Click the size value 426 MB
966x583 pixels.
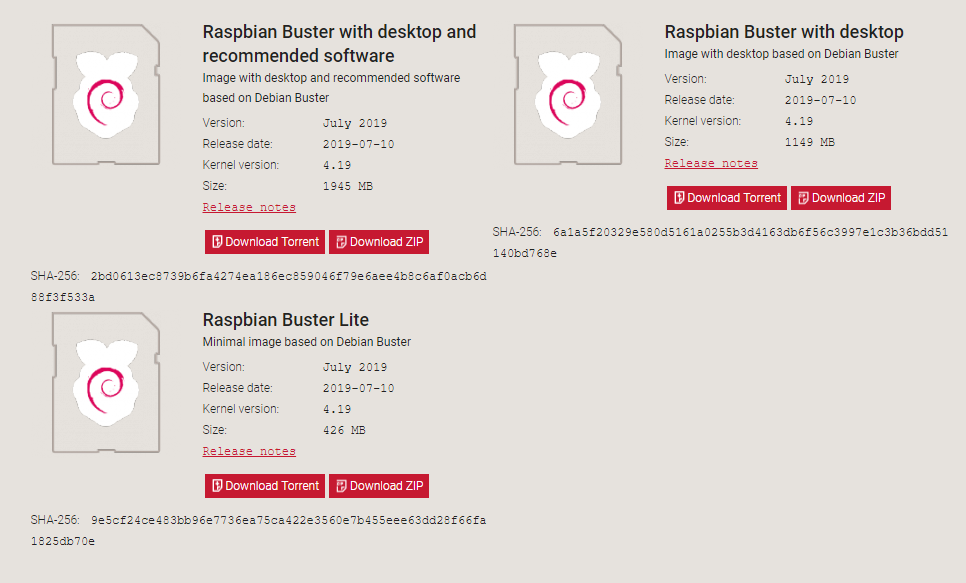point(344,430)
